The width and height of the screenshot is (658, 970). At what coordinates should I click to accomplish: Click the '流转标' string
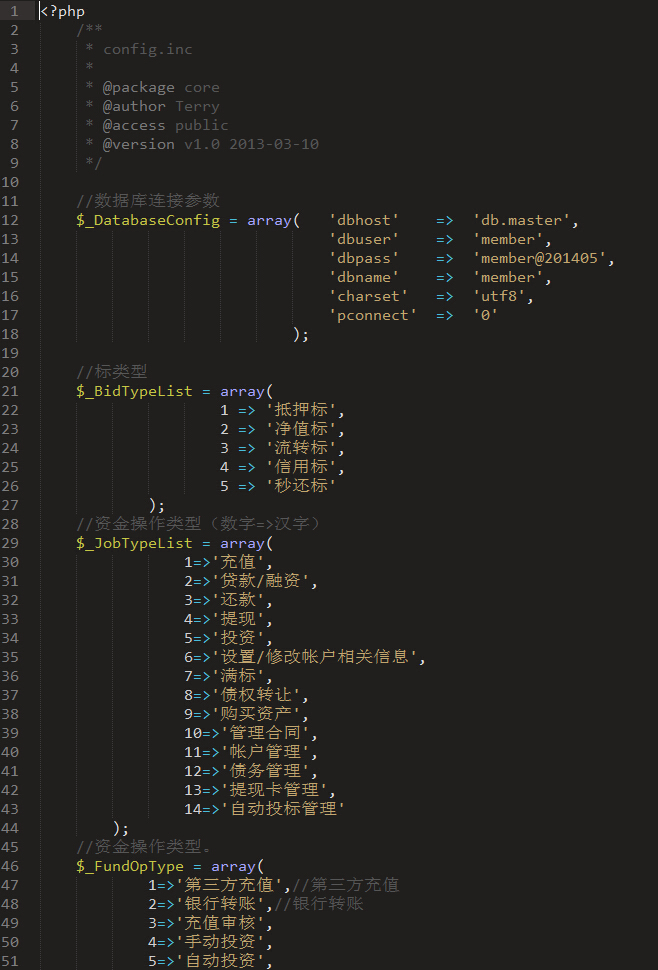[301, 448]
